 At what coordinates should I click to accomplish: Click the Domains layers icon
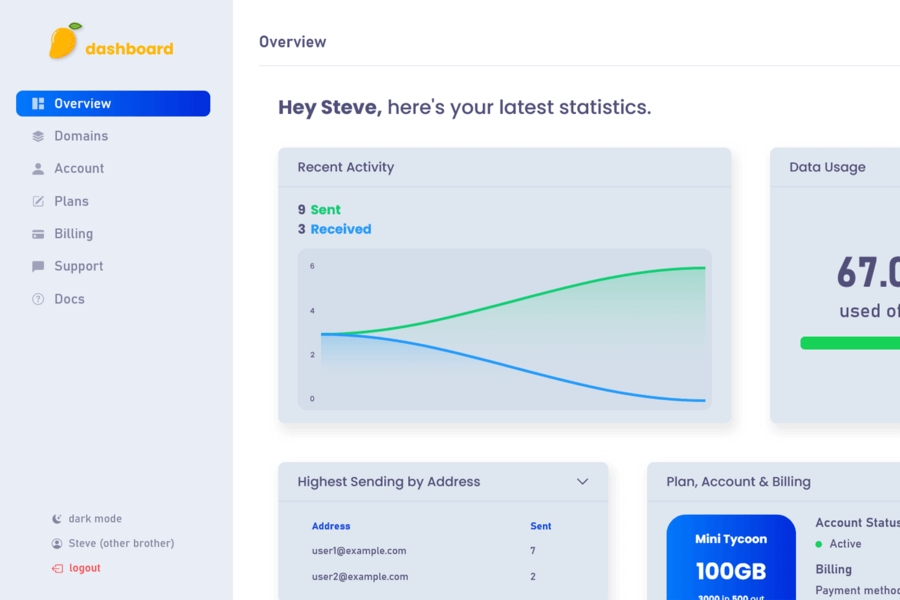coord(38,136)
